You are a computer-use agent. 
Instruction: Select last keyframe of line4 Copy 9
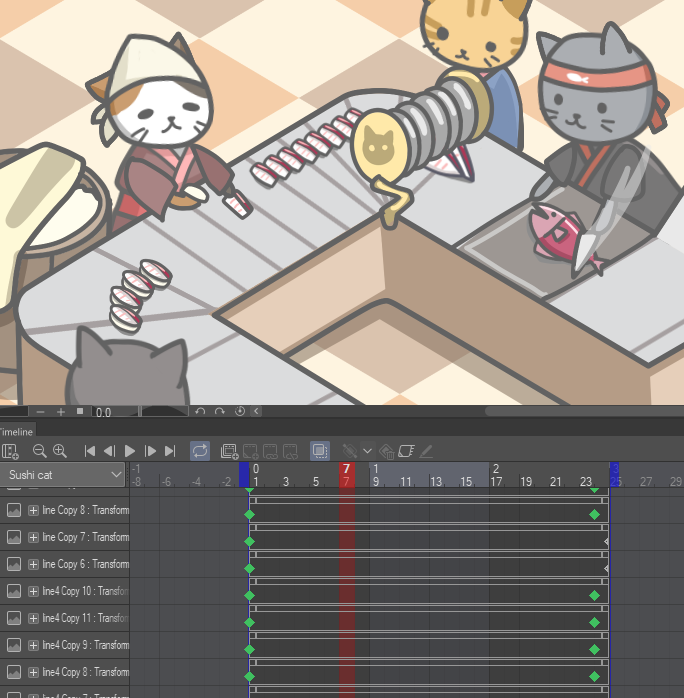pyautogui.click(x=594, y=649)
